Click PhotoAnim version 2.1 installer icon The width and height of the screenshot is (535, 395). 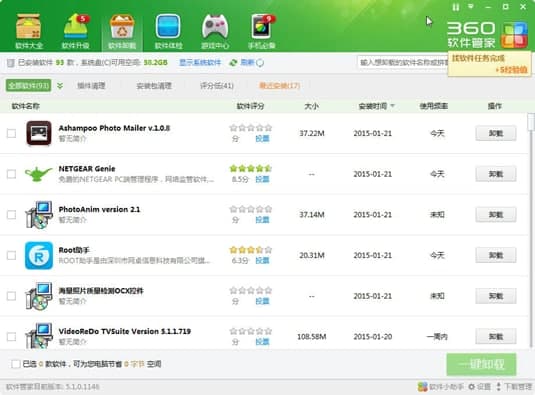tap(39, 215)
